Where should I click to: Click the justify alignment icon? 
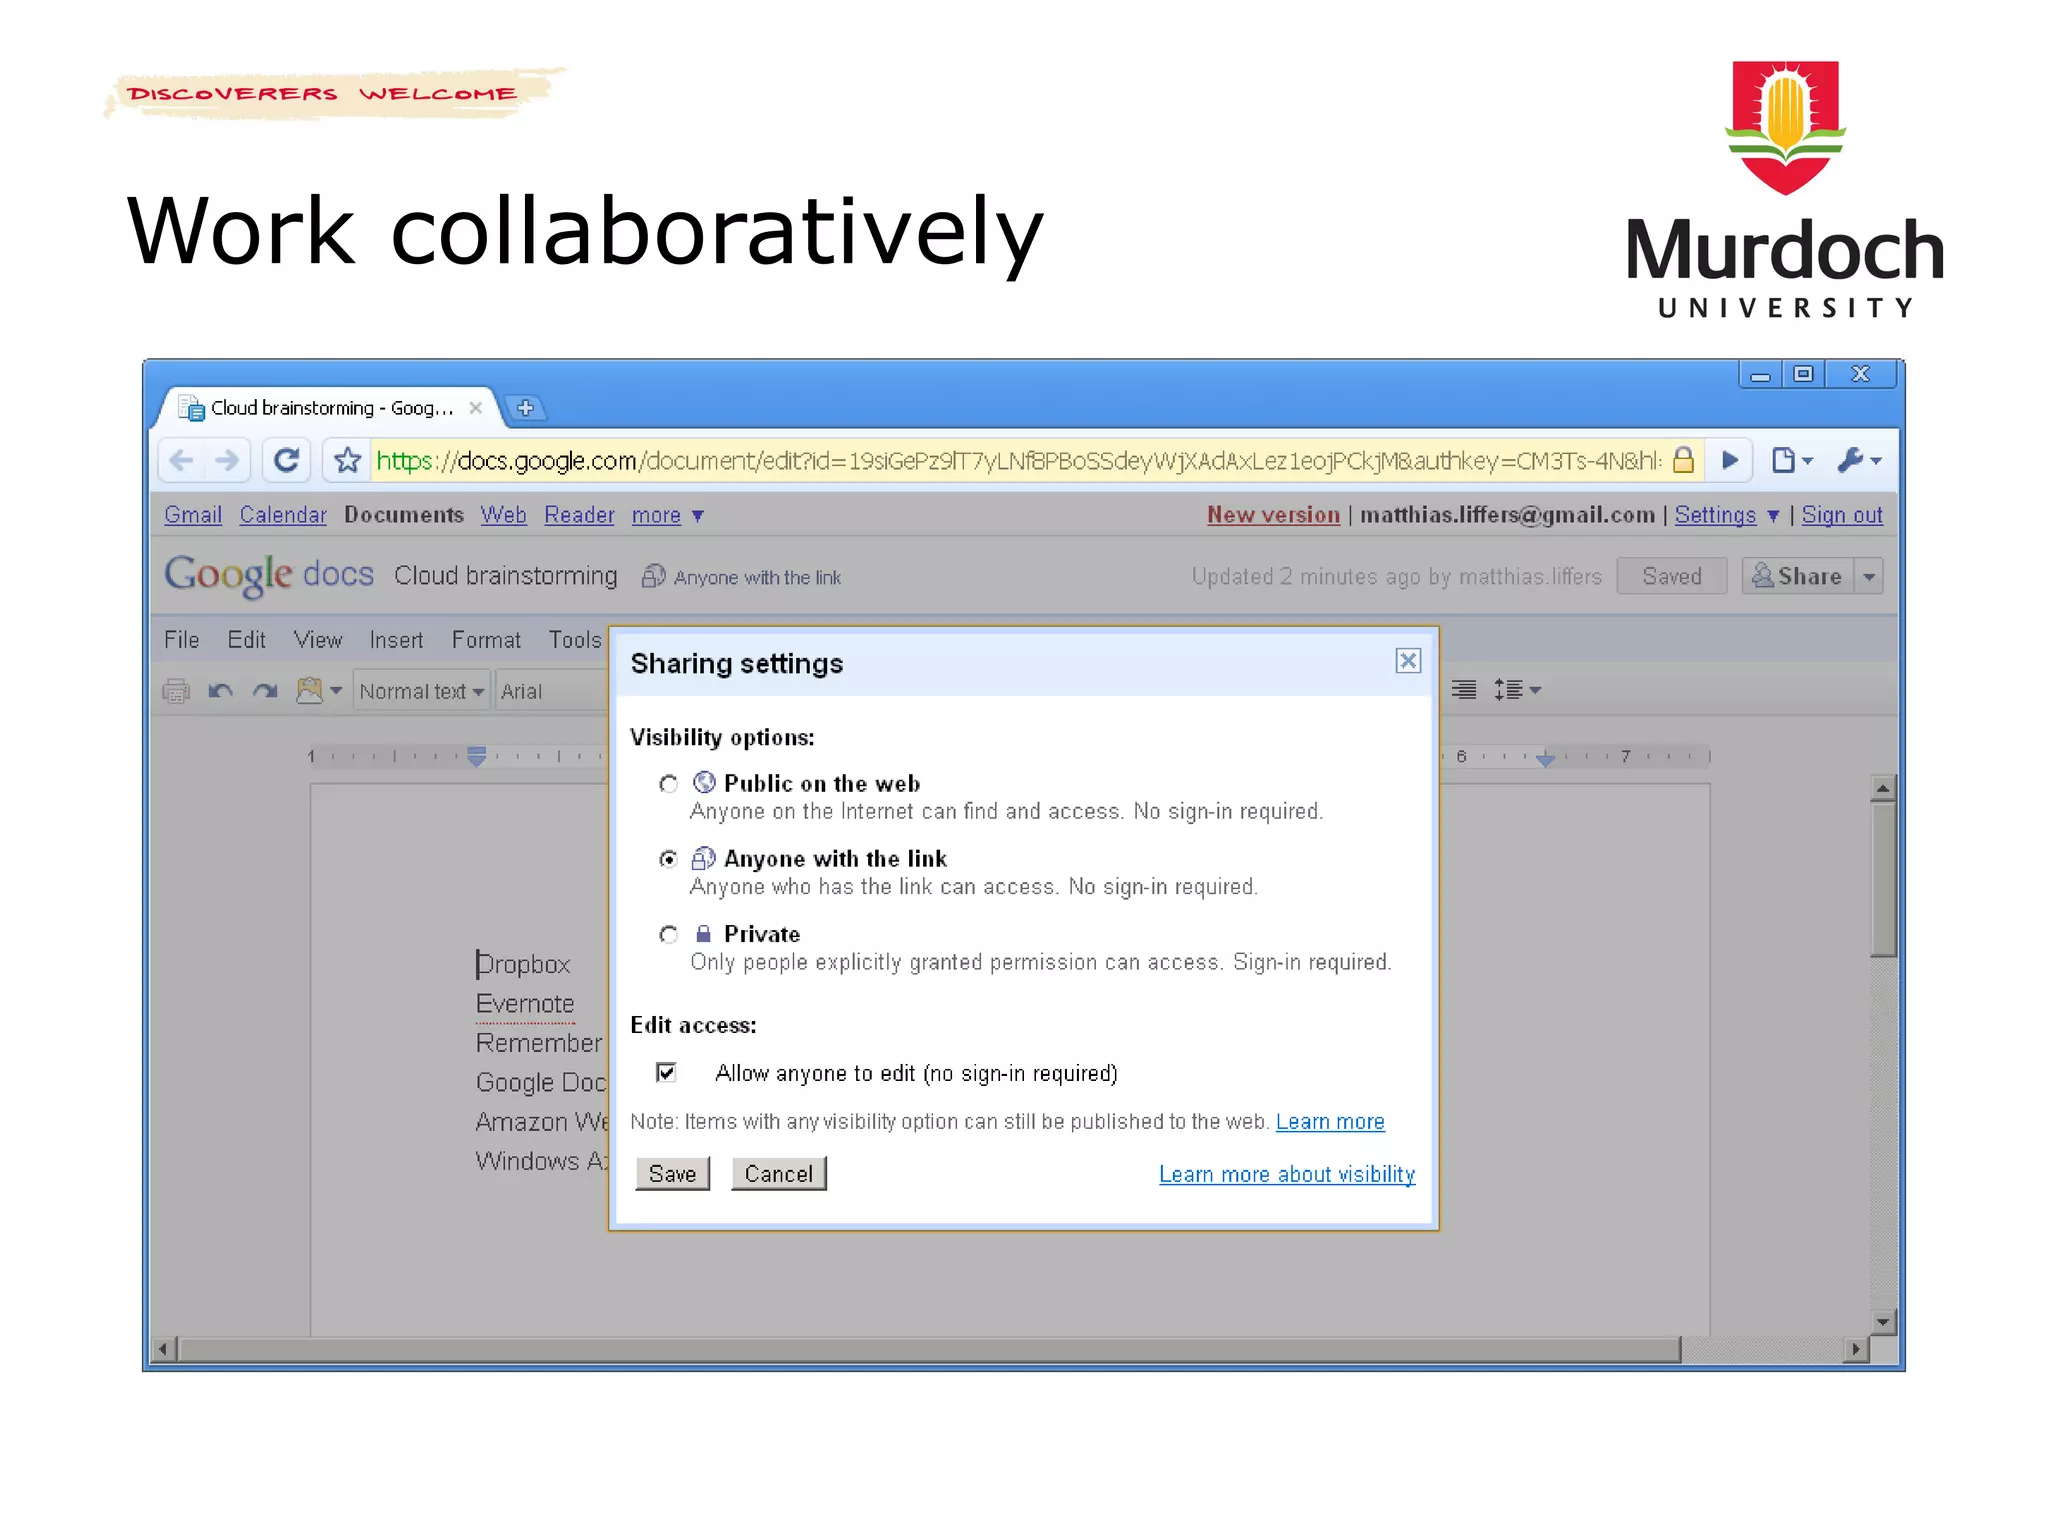[x=1464, y=689]
